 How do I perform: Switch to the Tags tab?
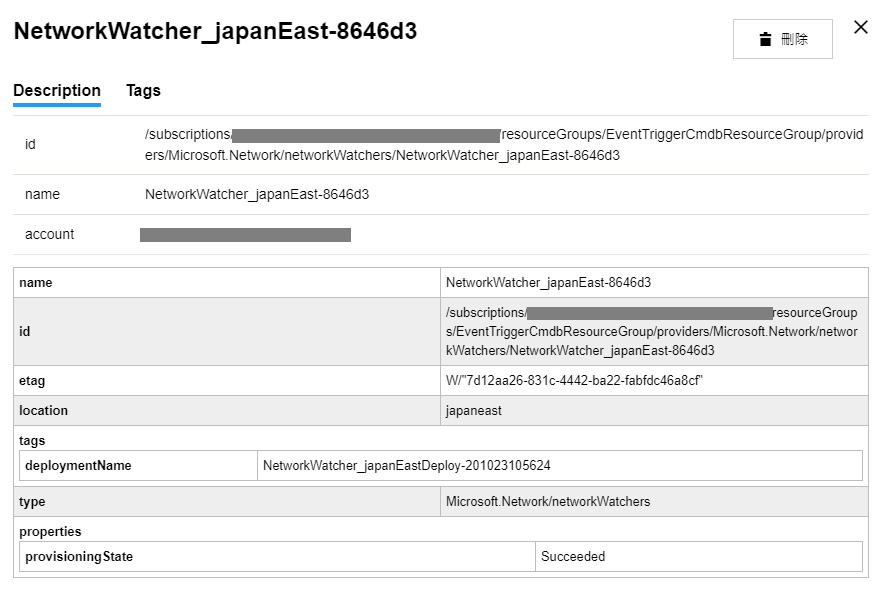tap(143, 90)
